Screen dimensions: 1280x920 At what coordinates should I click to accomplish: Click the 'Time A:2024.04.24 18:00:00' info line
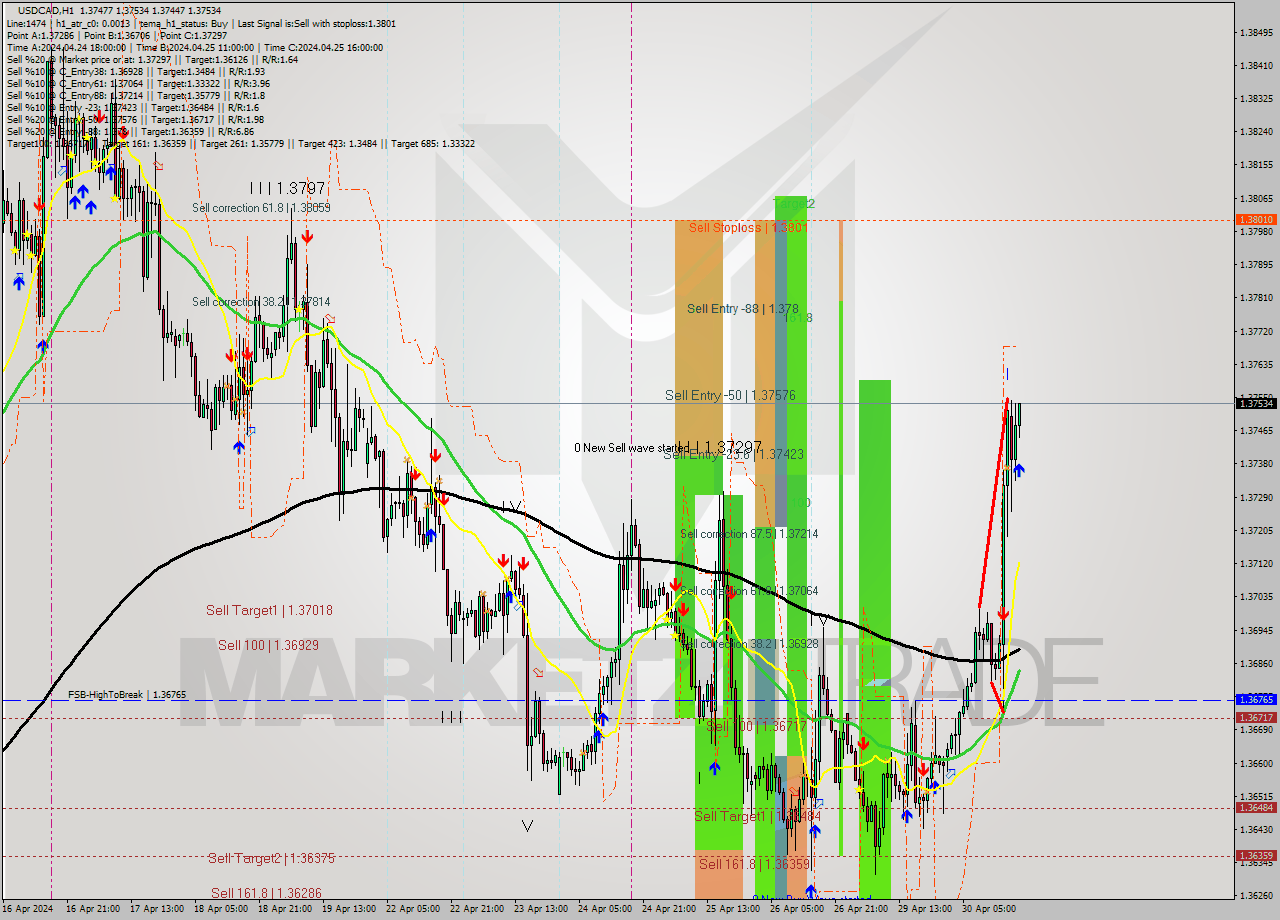(66, 47)
